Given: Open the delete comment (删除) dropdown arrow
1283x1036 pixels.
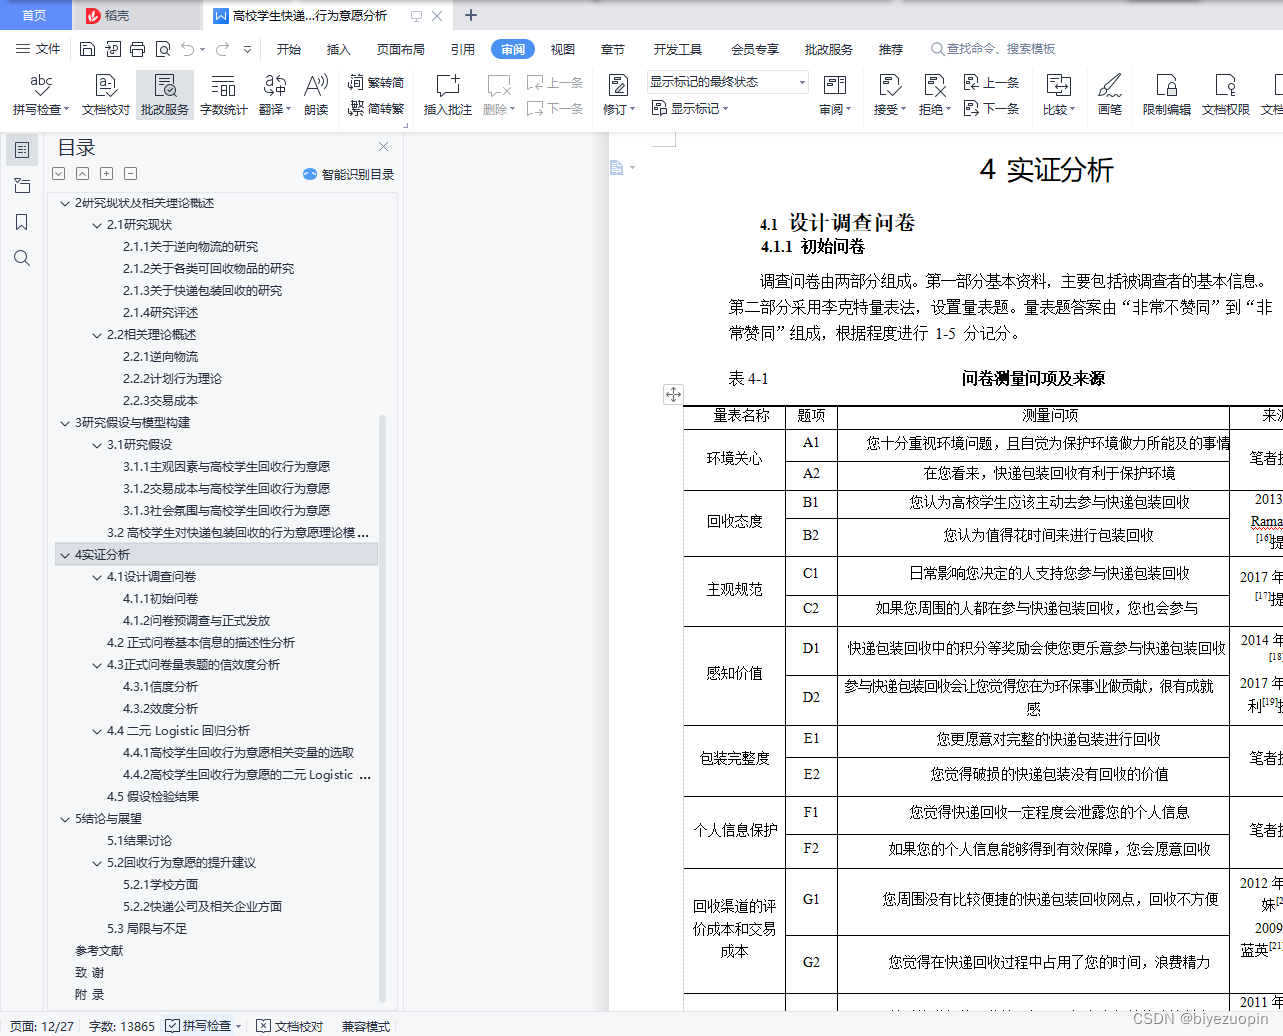Looking at the screenshot, I should tap(513, 110).
